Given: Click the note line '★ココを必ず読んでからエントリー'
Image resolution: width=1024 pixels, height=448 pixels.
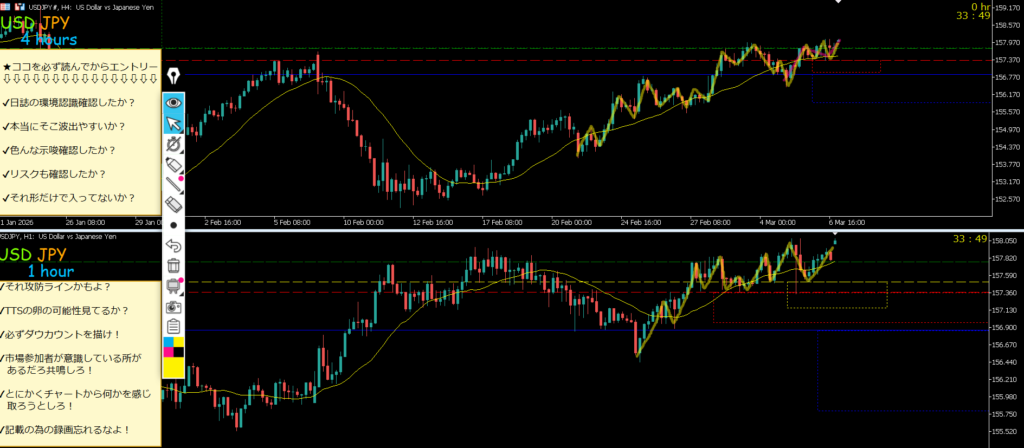Looking at the screenshot, I should [80, 67].
